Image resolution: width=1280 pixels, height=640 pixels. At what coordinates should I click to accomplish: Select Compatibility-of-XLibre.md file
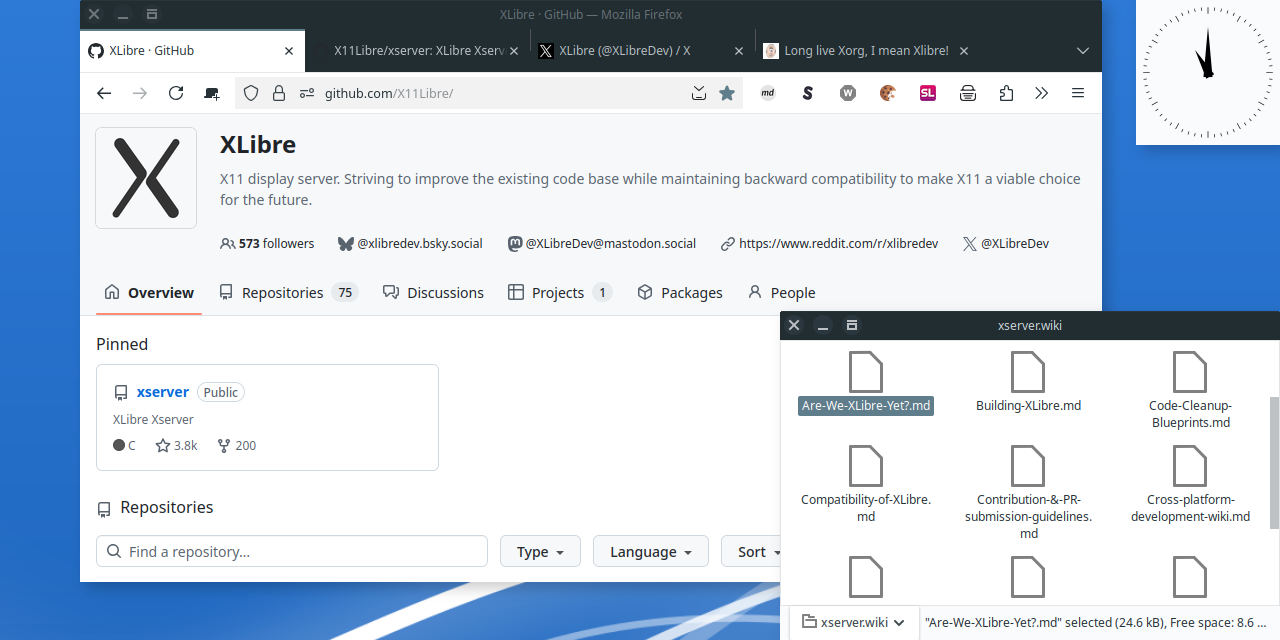866,486
